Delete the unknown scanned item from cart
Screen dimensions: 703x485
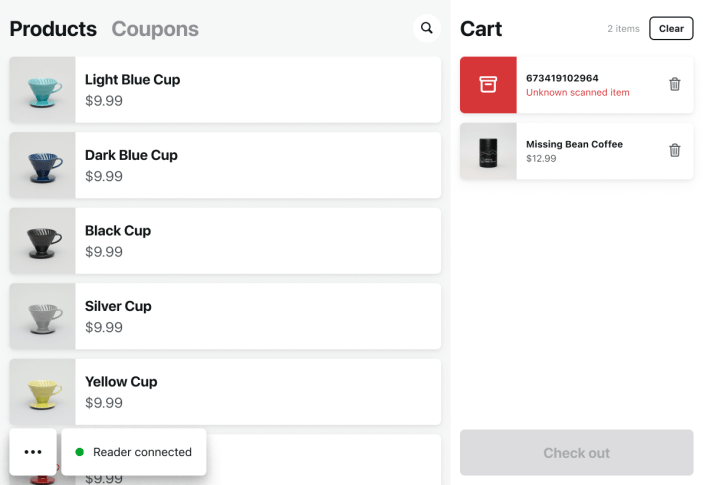tap(675, 85)
